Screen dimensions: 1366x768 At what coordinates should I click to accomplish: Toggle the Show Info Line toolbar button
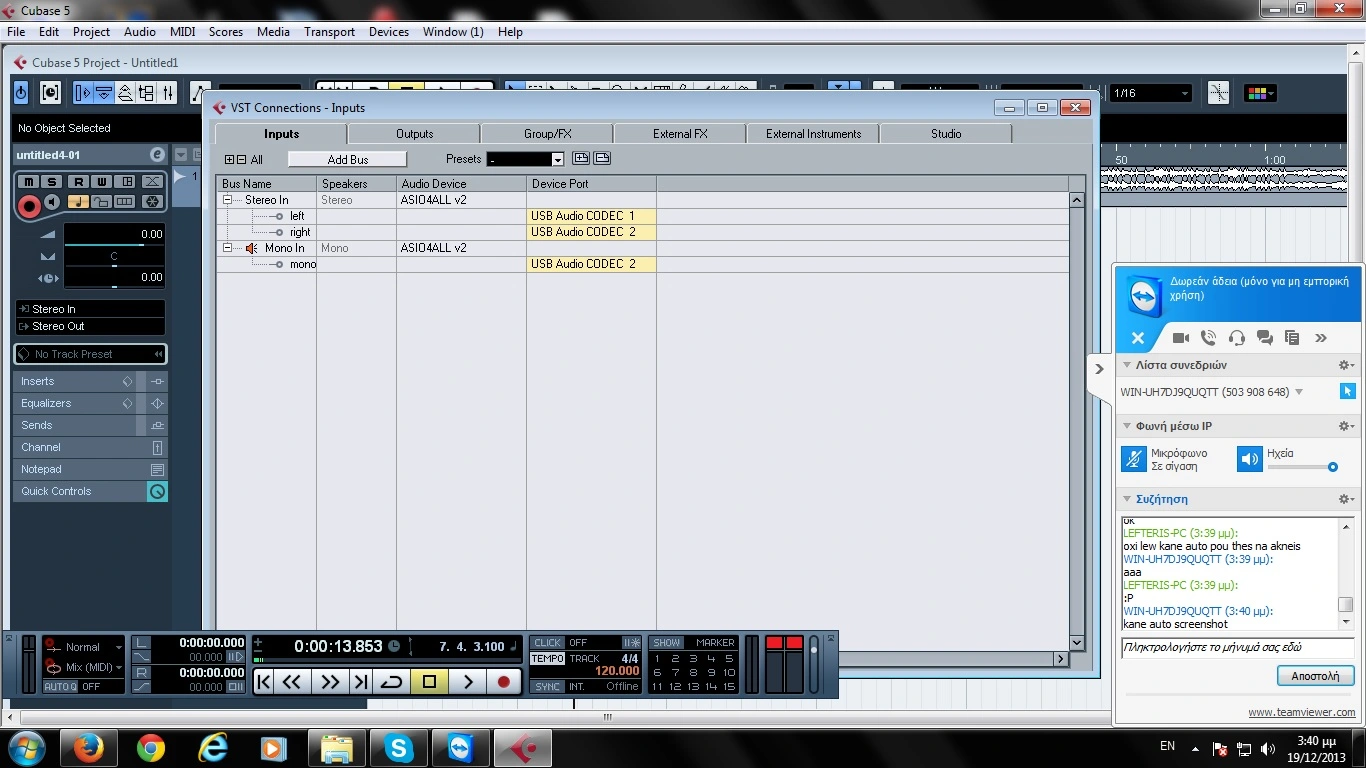click(x=103, y=93)
